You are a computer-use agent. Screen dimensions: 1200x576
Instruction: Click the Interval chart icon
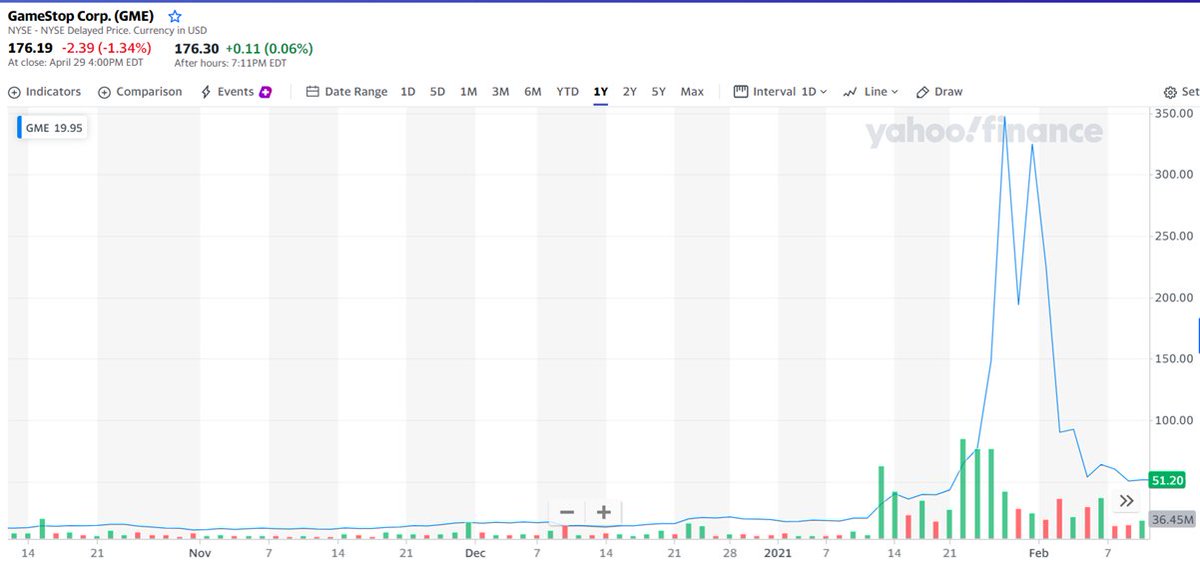point(741,91)
